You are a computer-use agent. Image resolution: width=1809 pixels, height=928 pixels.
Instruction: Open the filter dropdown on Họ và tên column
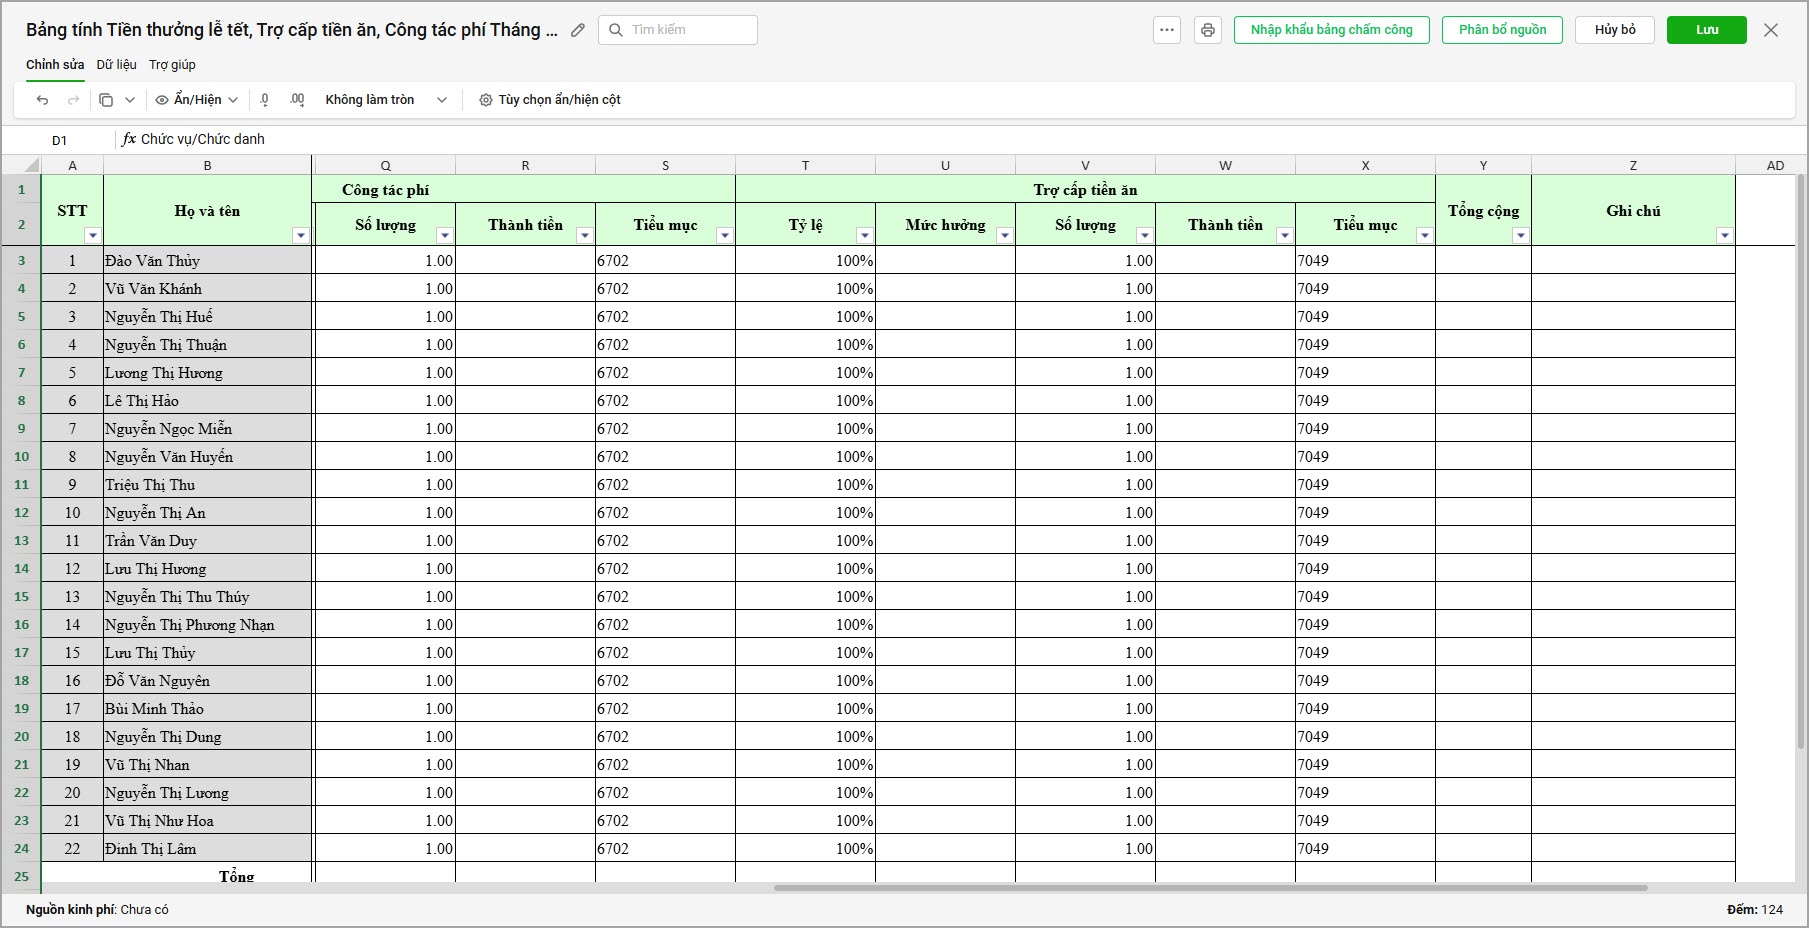pos(301,236)
